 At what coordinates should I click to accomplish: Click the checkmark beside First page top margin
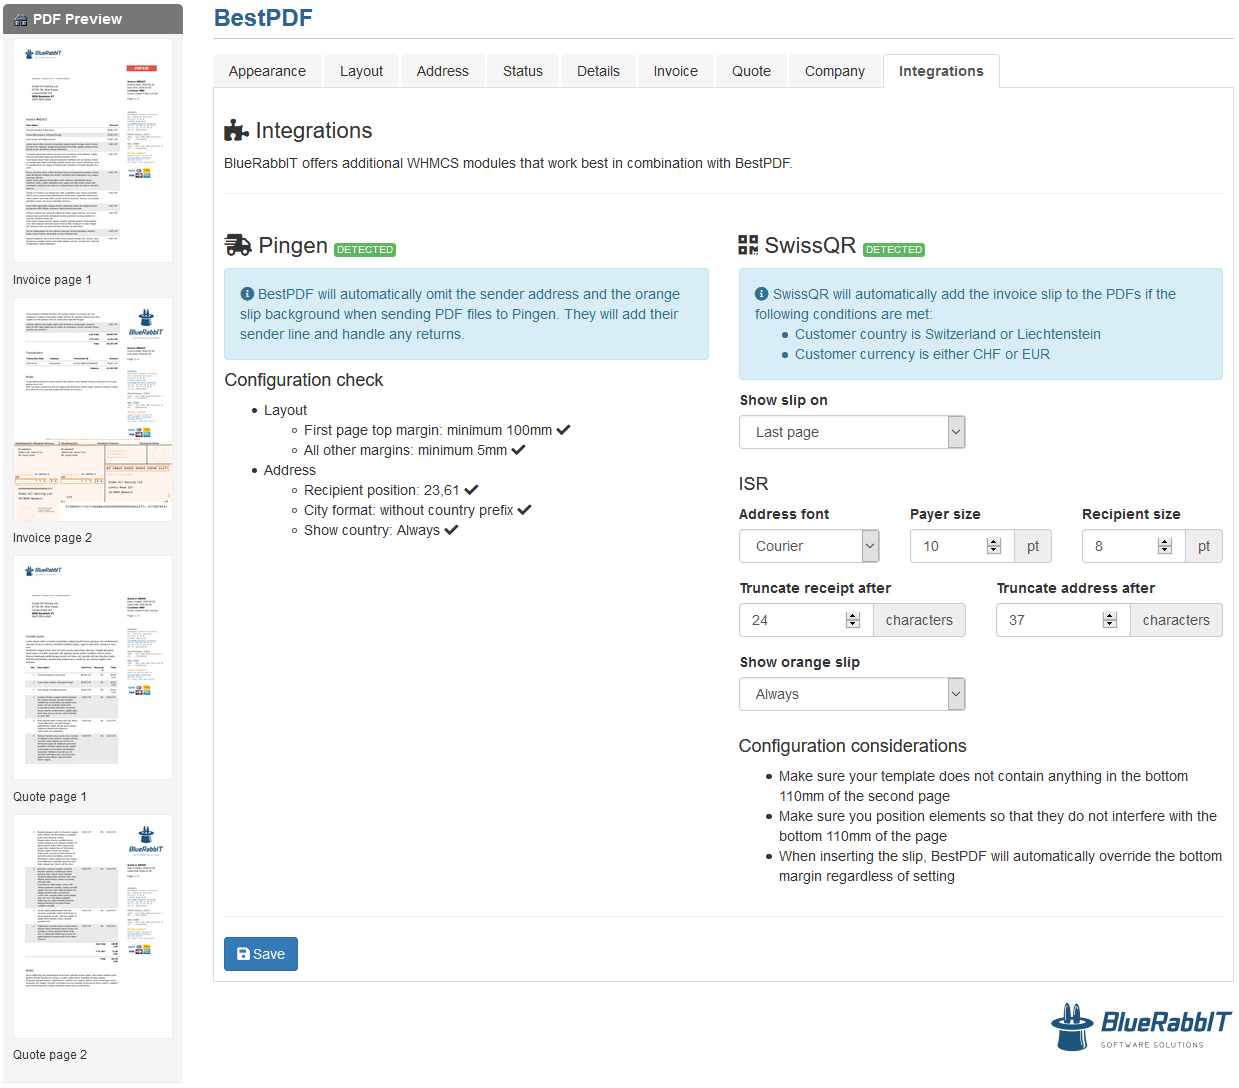pos(563,428)
